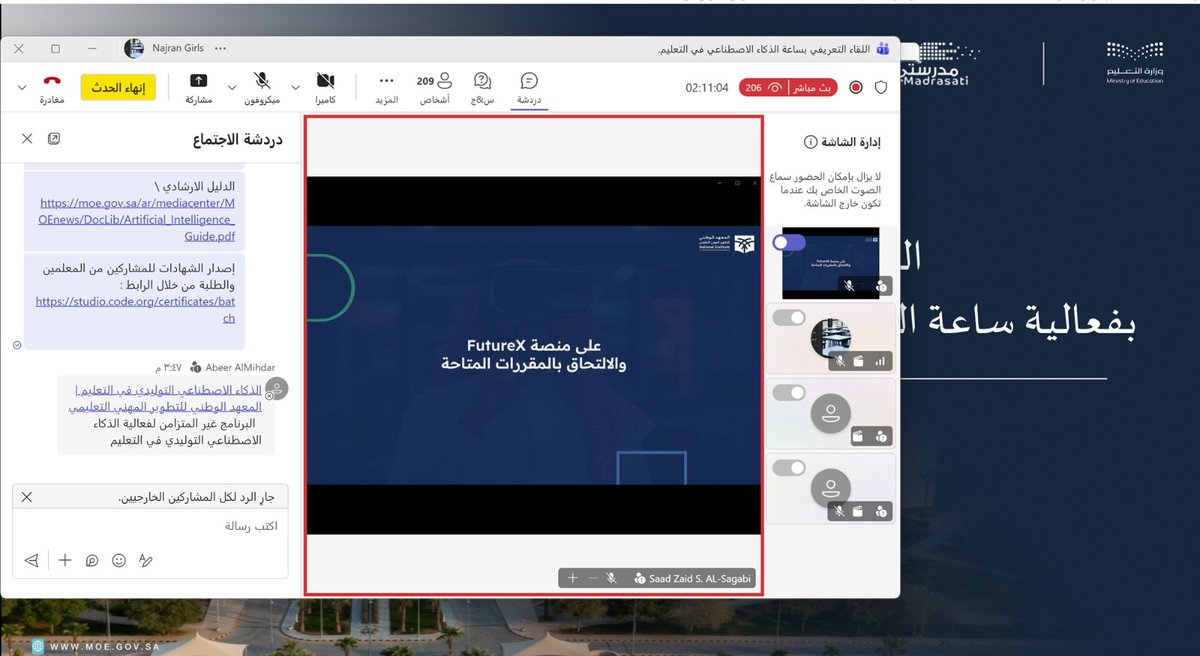The width and height of the screenshot is (1200, 656).
Task: Click the message read receipt icon
Action: coord(17,343)
